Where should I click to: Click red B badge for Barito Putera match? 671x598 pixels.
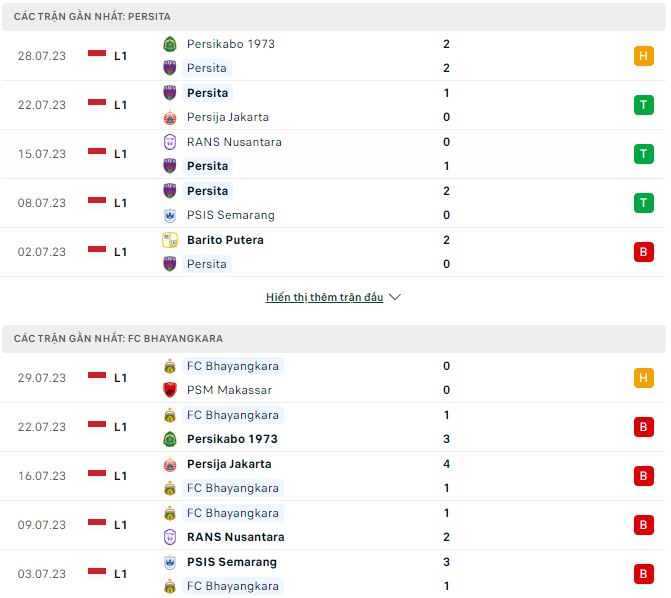pos(643,252)
